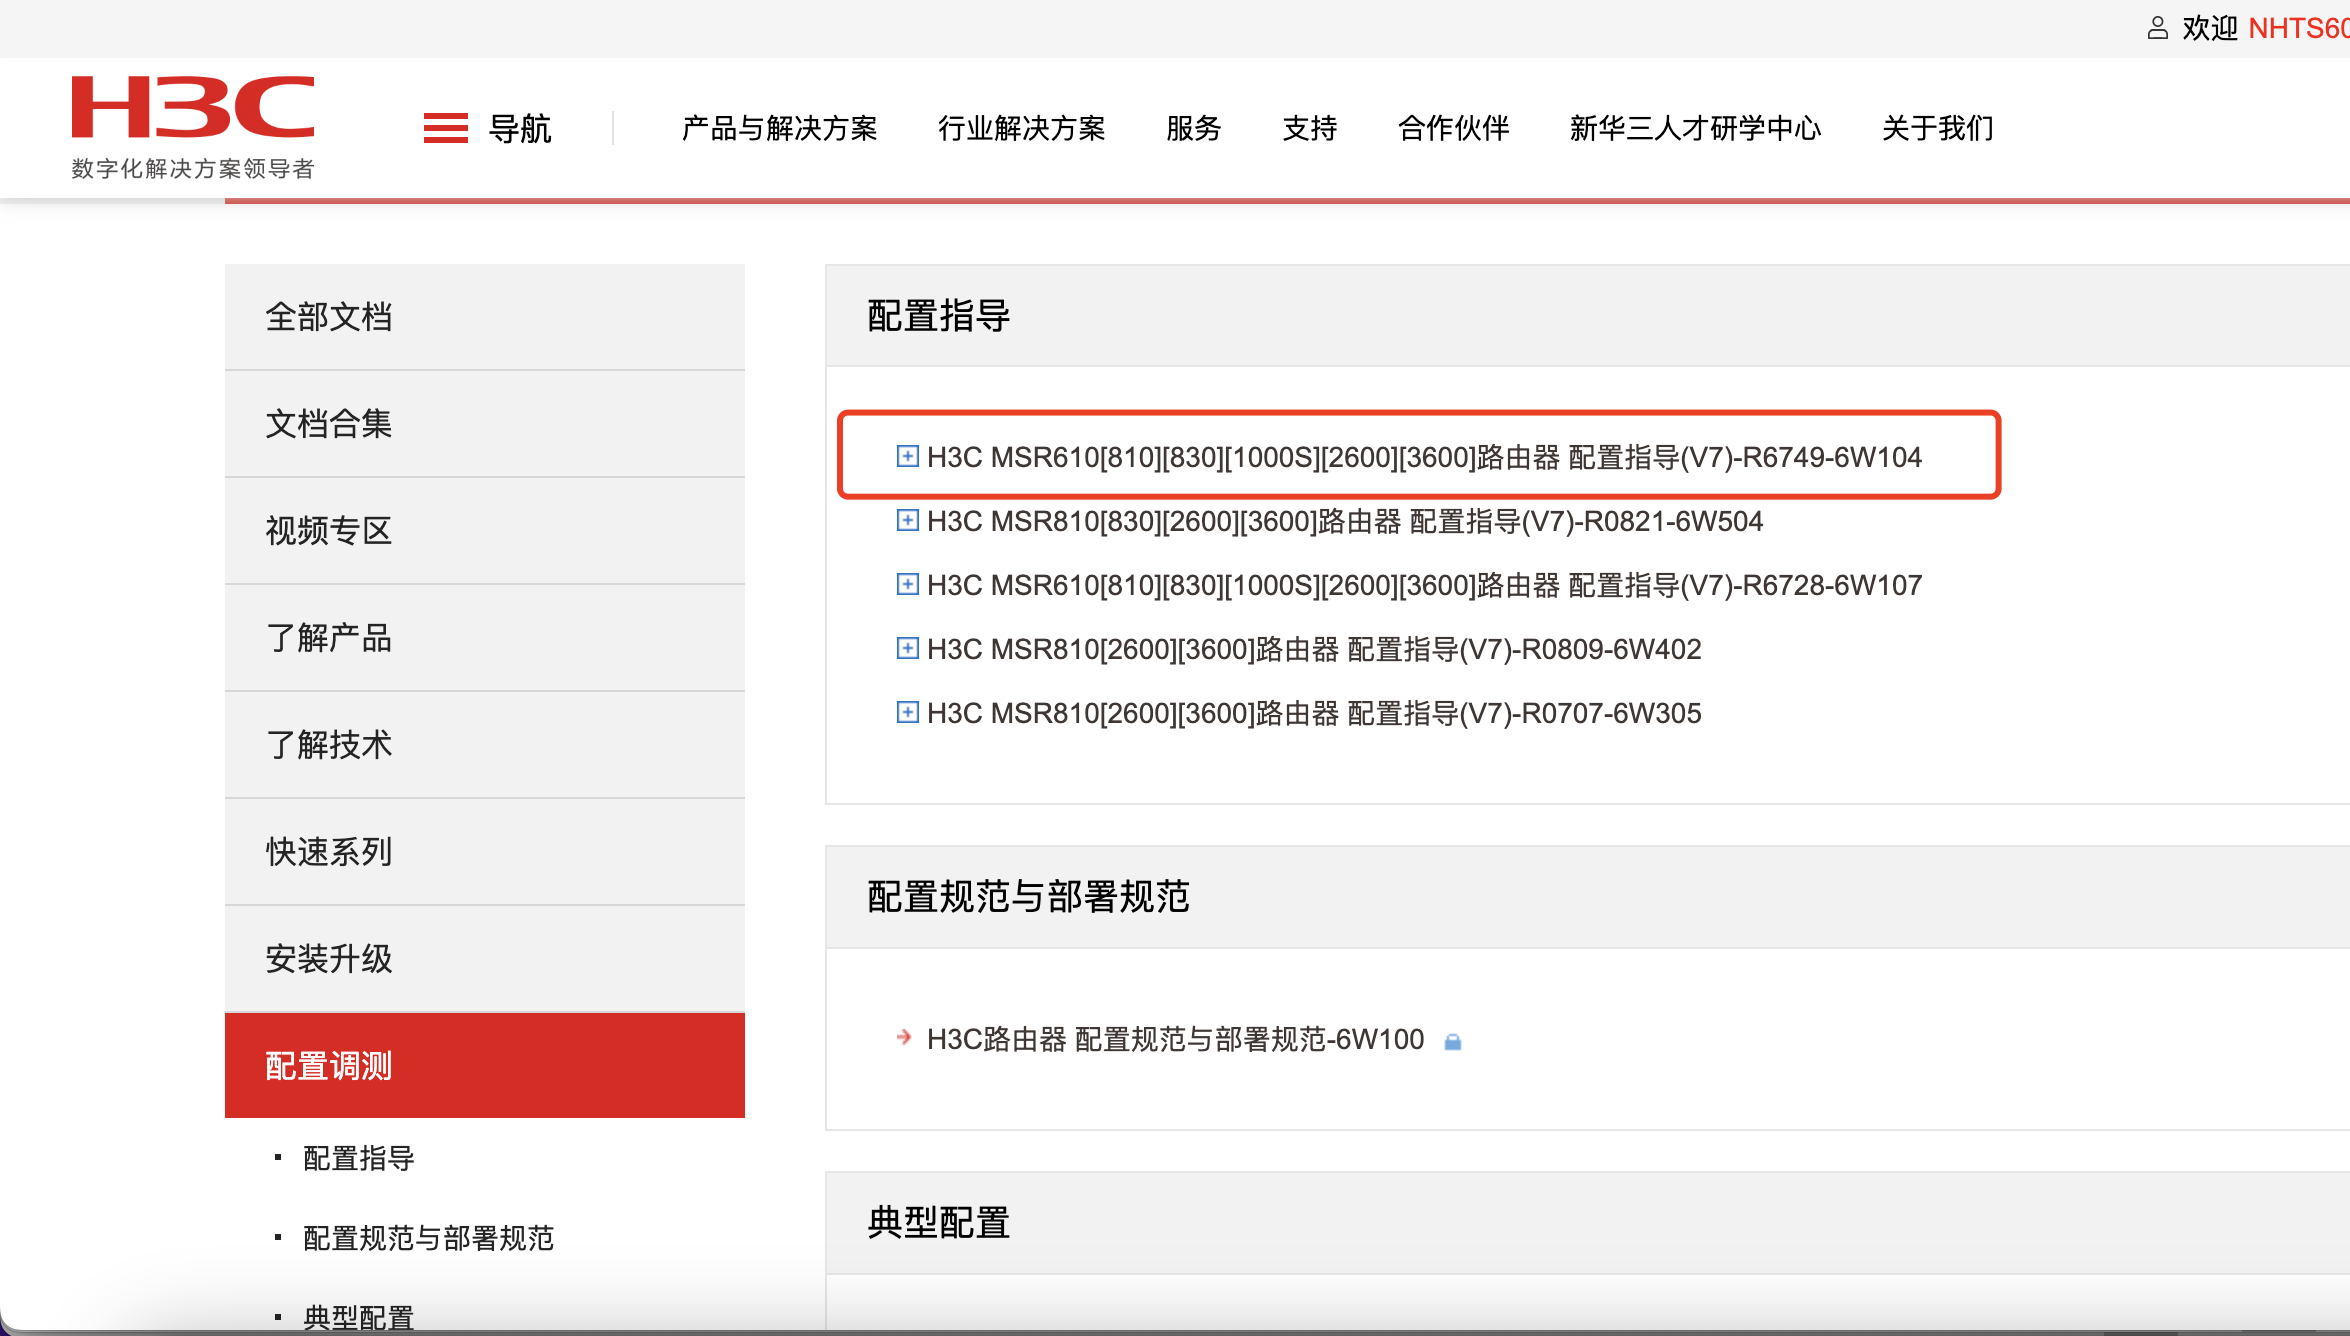Open 产品与解决方案 menu
The image size is (2350, 1336).
(x=779, y=128)
